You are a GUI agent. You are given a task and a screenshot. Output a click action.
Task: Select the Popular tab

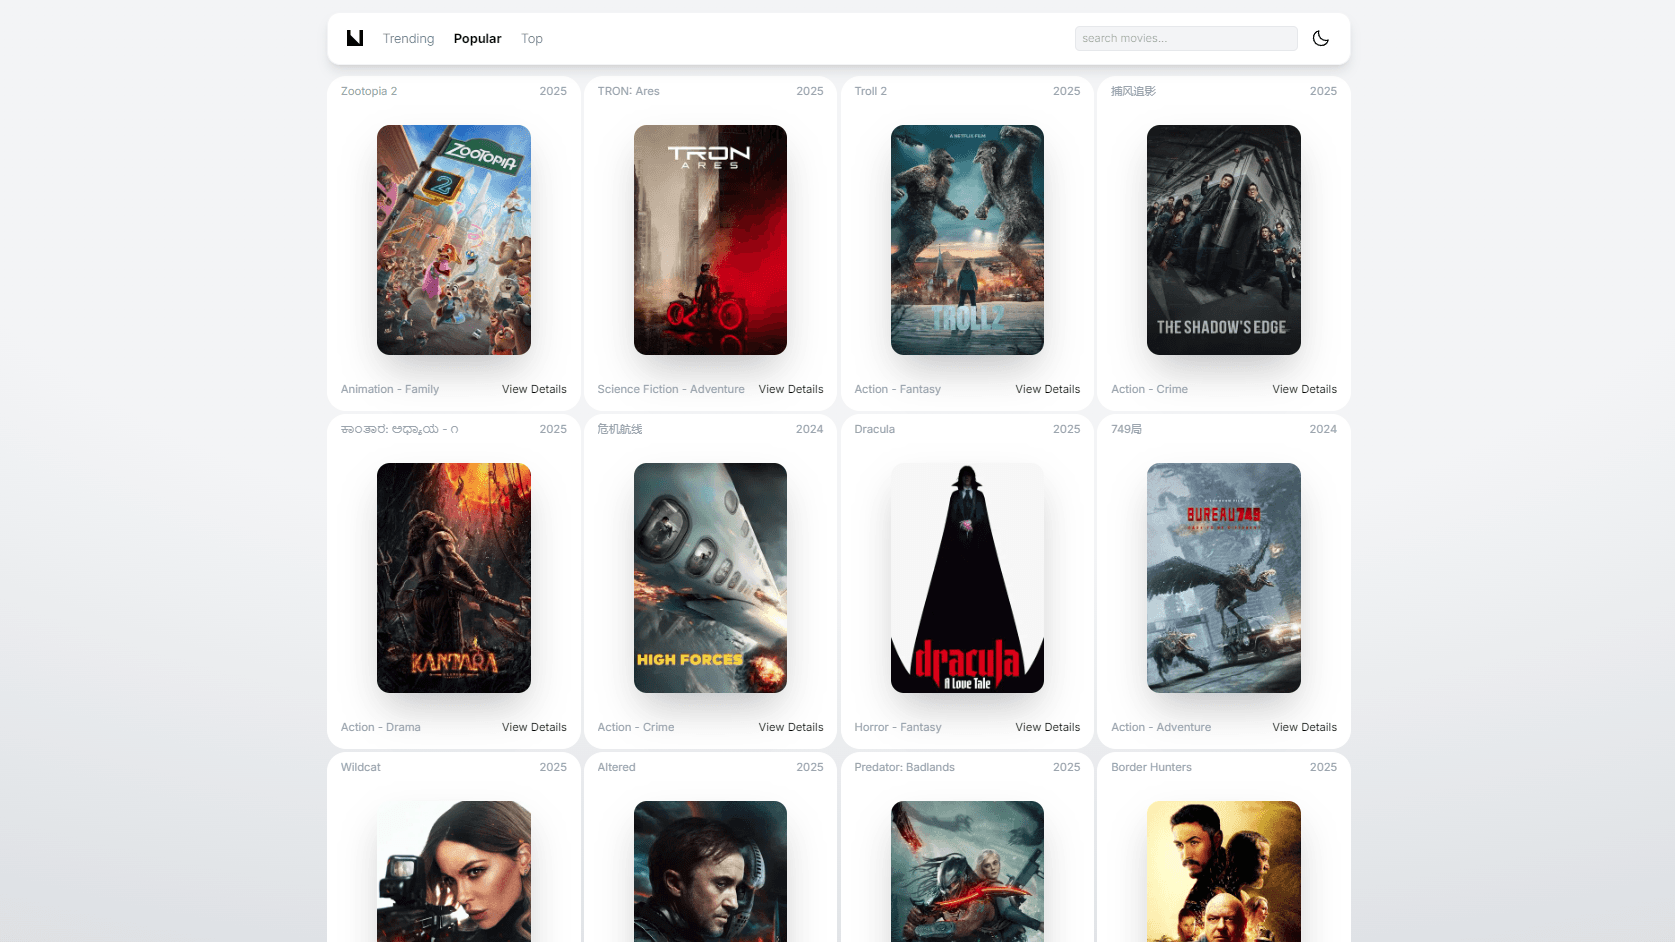point(477,38)
